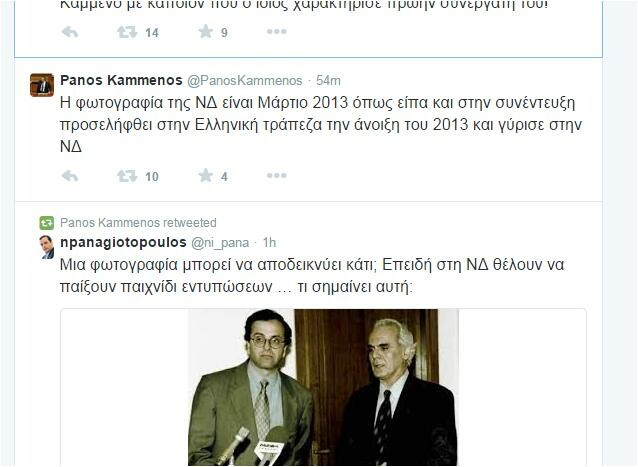
Task: Open more options on the 54m tweet
Action: (x=277, y=175)
